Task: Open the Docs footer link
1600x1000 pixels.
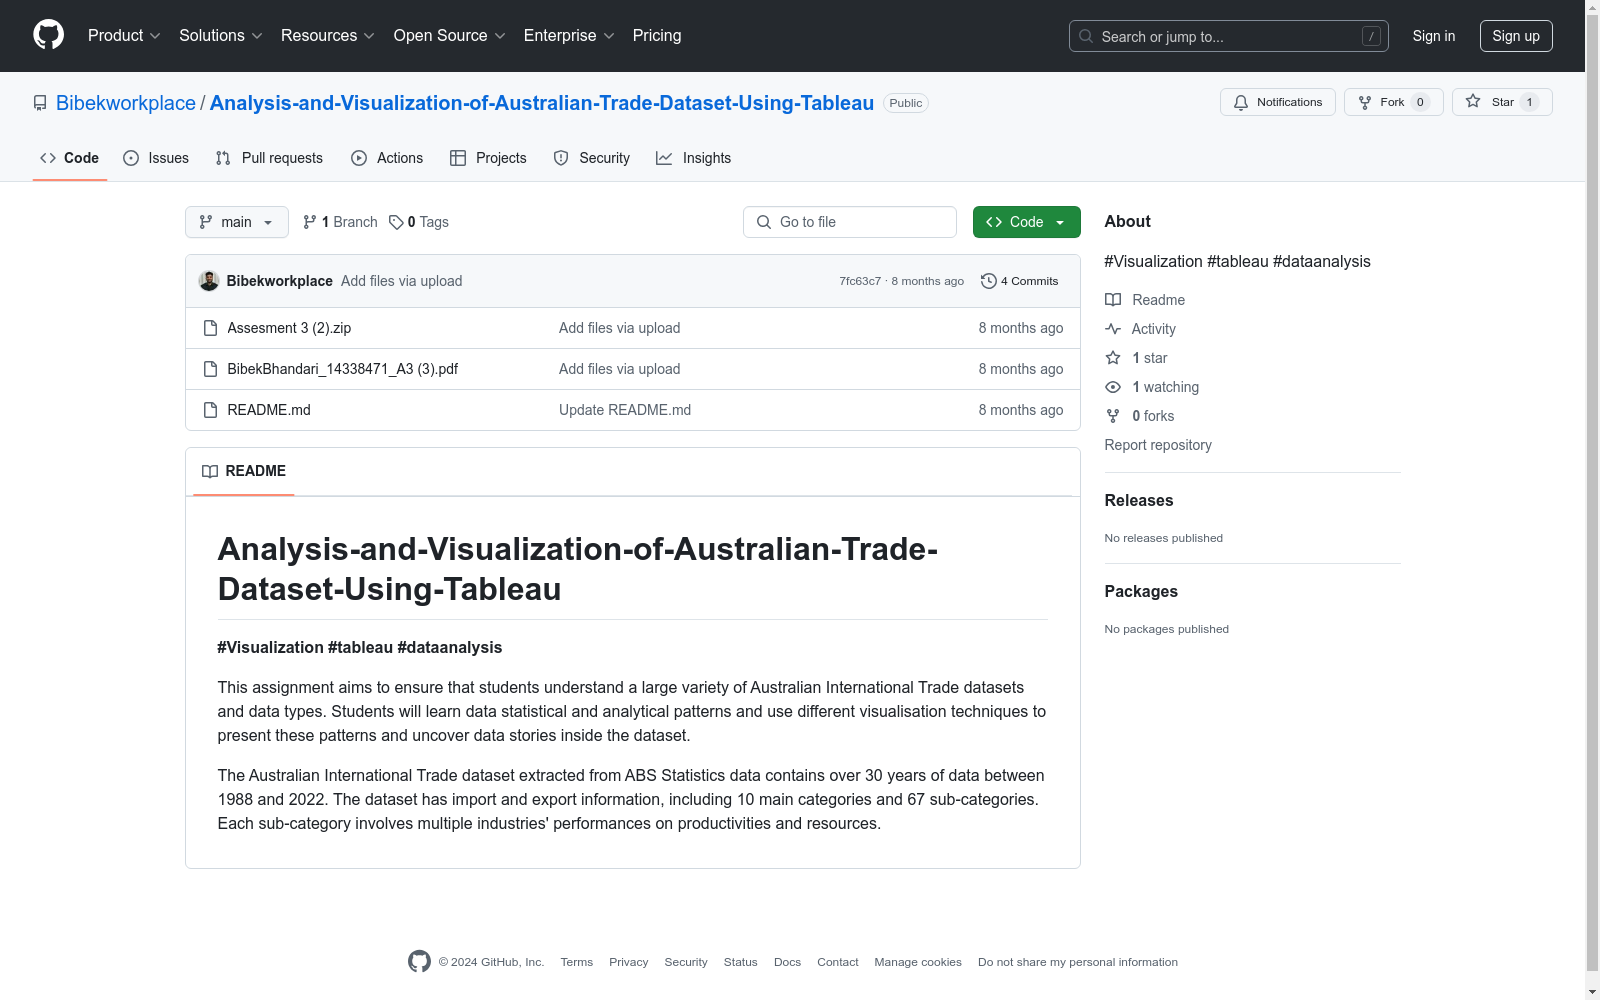Action: coord(788,962)
